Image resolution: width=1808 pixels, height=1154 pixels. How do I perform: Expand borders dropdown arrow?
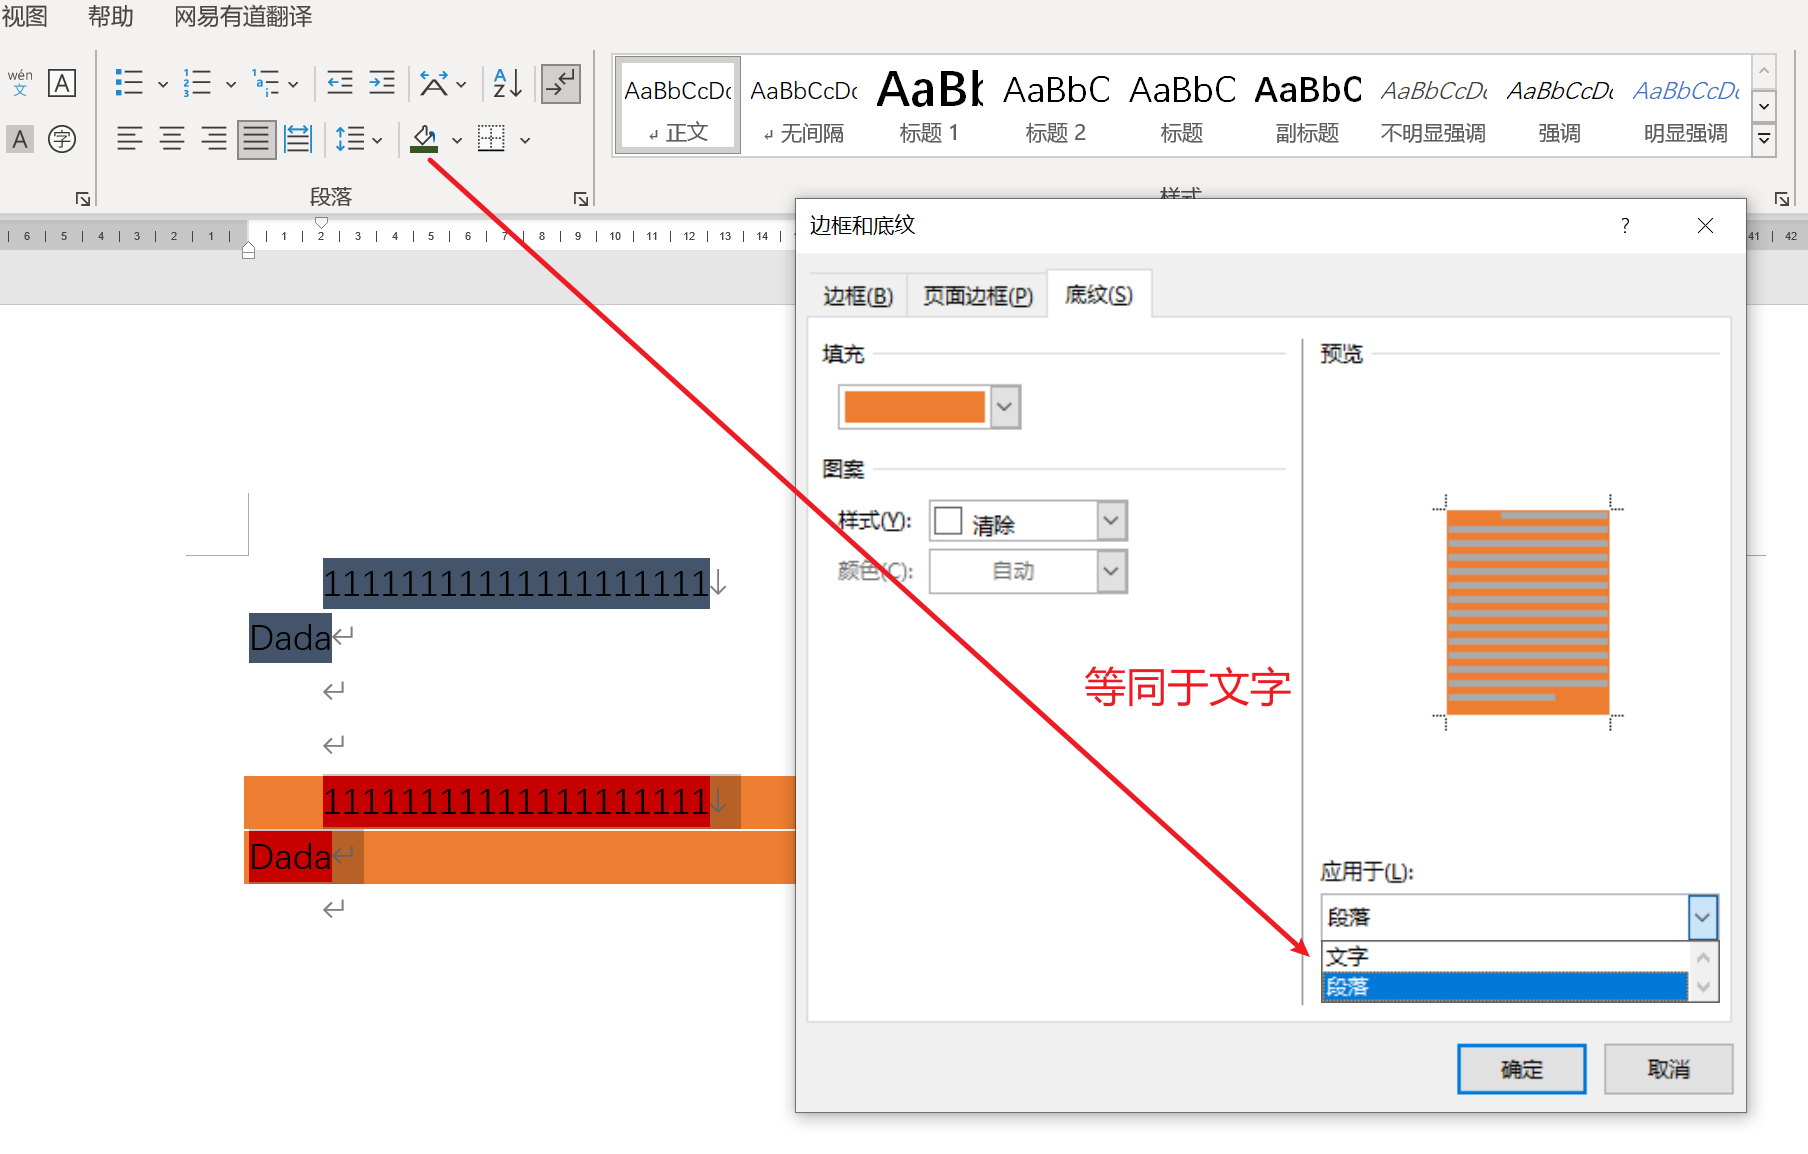524,140
